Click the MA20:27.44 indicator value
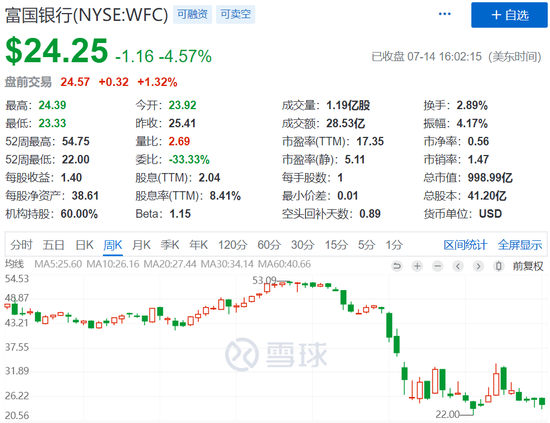The height and width of the screenshot is (423, 550). [170, 264]
